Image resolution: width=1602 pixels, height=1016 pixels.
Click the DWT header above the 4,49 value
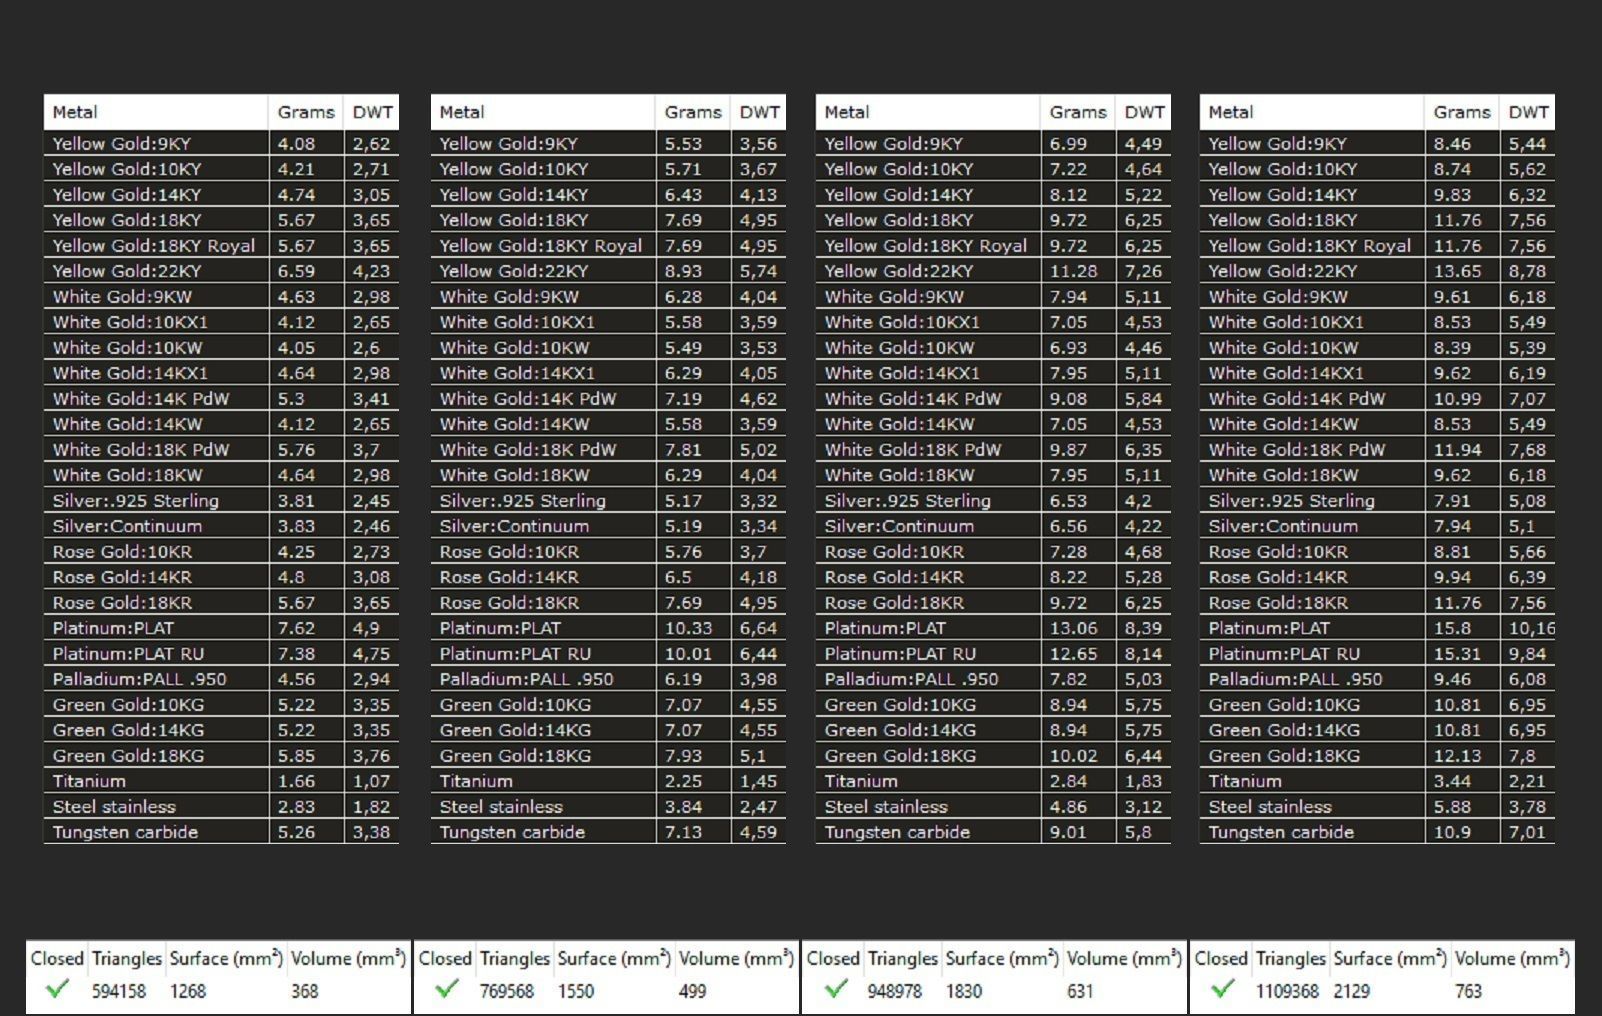pos(1144,112)
